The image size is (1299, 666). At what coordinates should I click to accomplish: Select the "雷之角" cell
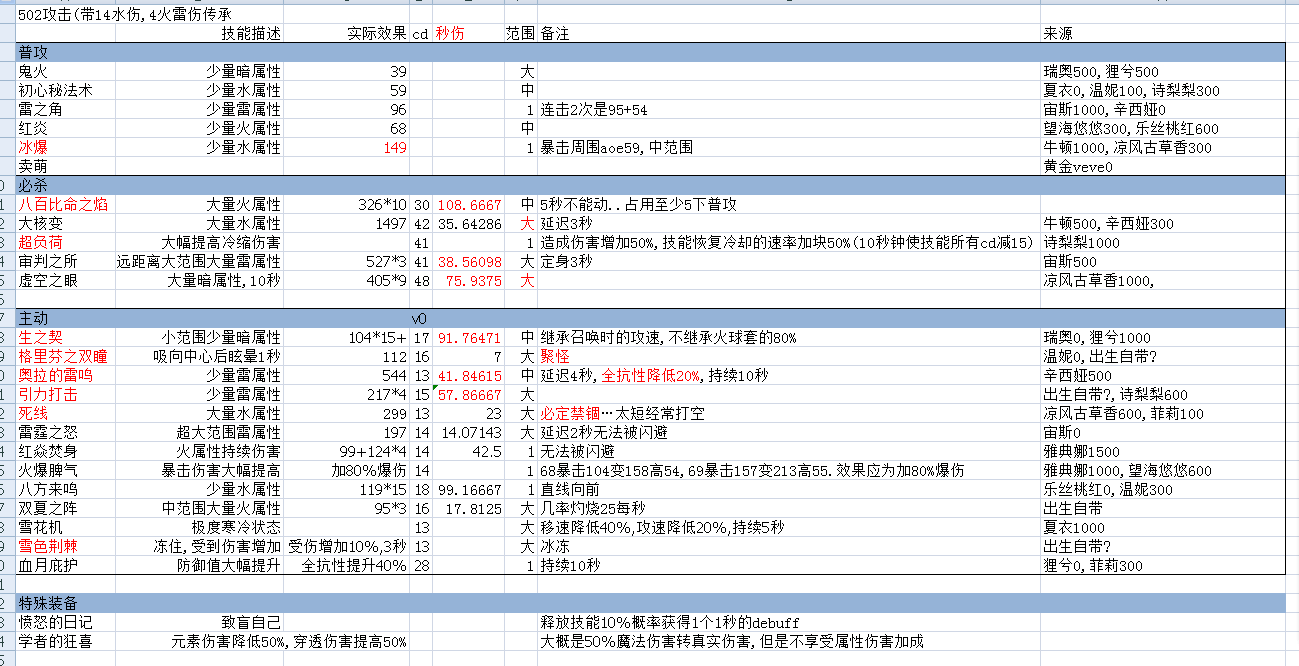coord(40,109)
